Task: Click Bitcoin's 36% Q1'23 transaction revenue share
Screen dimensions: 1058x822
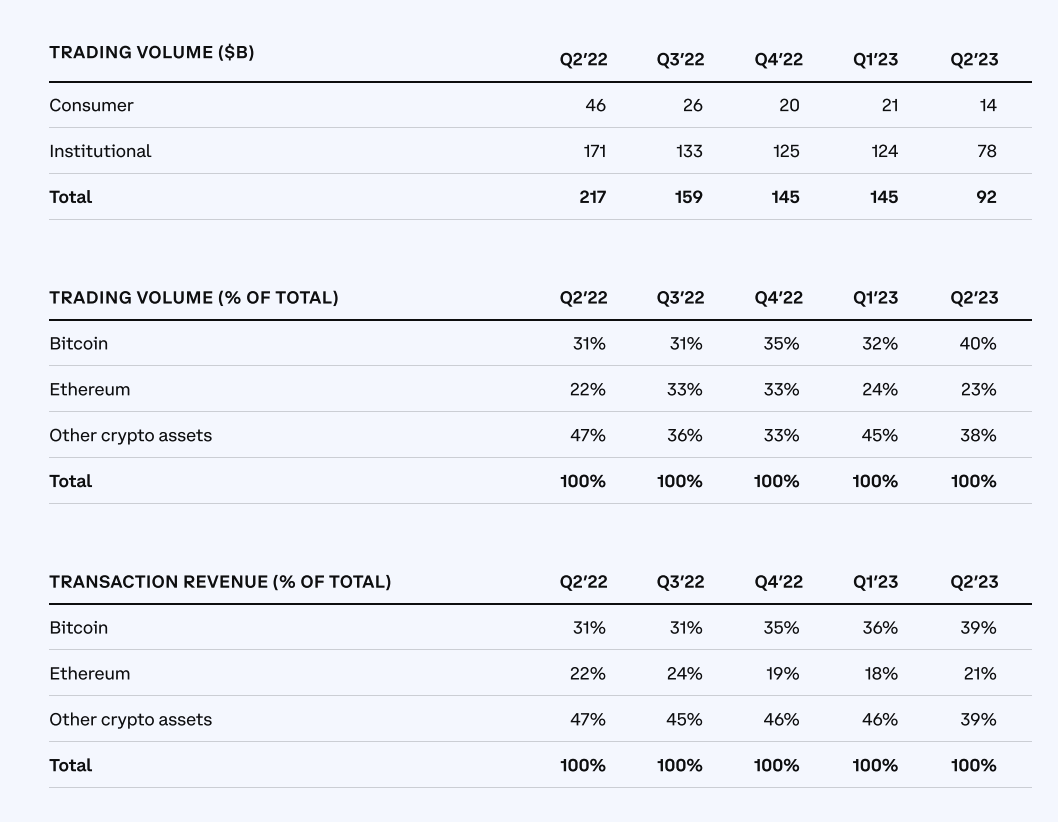Action: coord(879,627)
